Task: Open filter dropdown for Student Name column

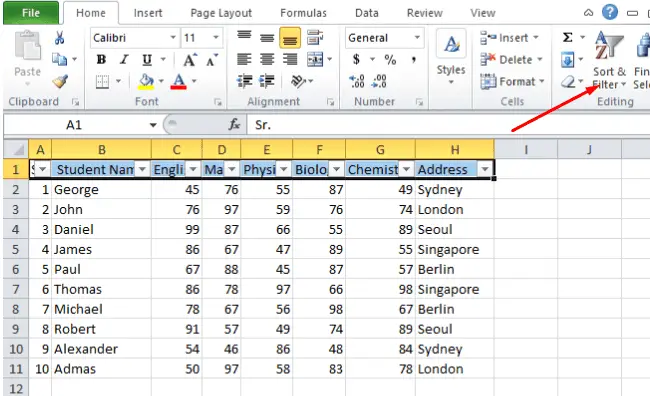Action: [142, 169]
